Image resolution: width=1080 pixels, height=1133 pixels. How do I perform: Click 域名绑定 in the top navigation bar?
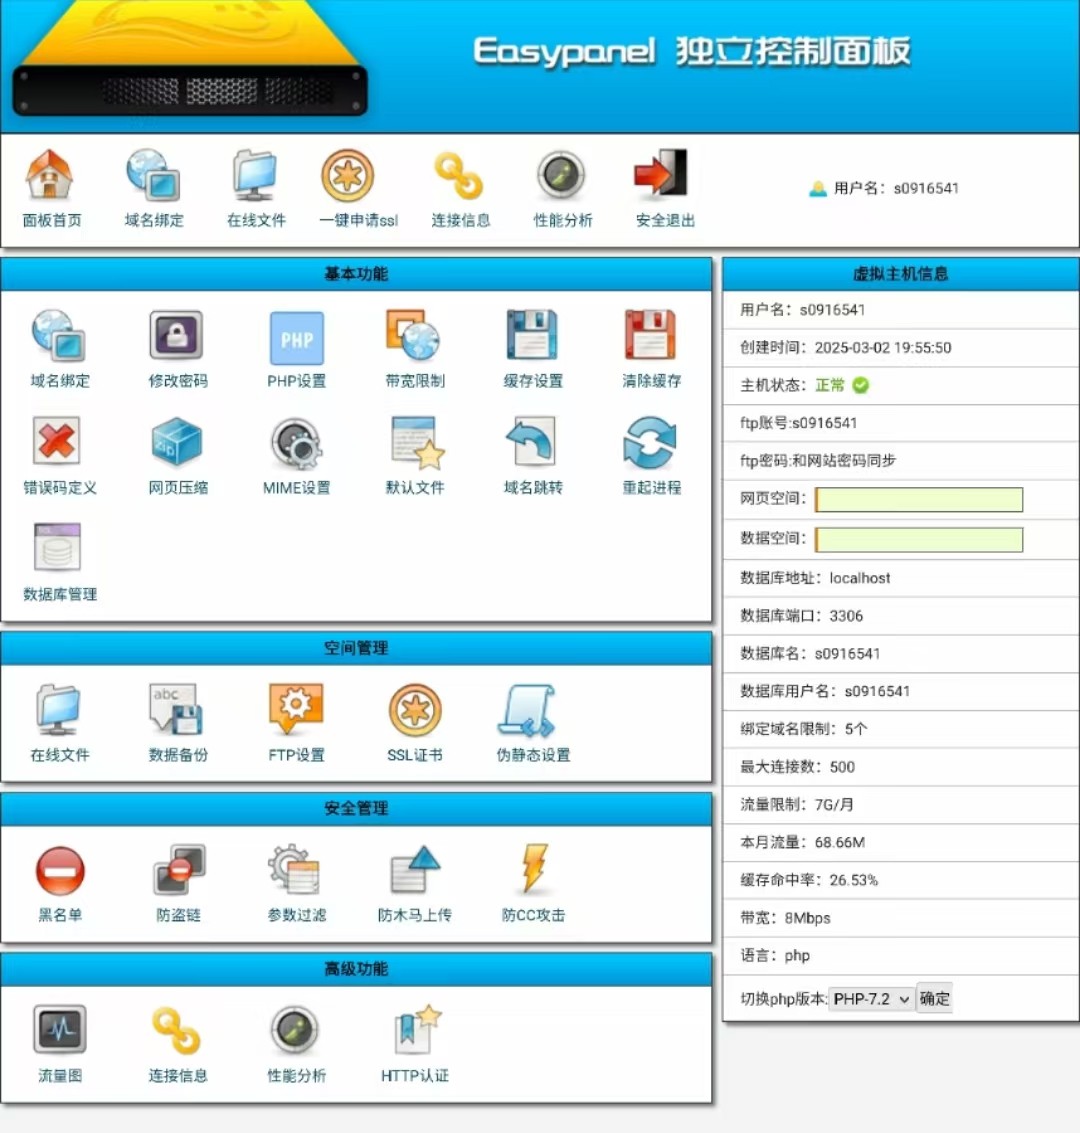[x=153, y=188]
